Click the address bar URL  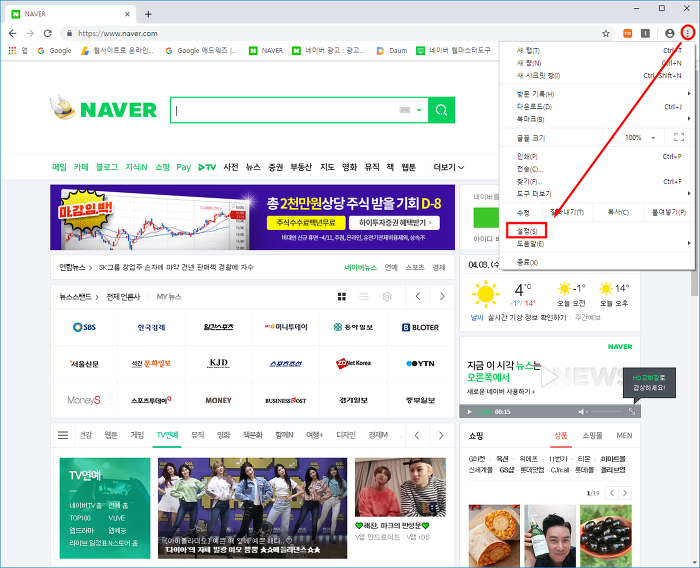(118, 33)
